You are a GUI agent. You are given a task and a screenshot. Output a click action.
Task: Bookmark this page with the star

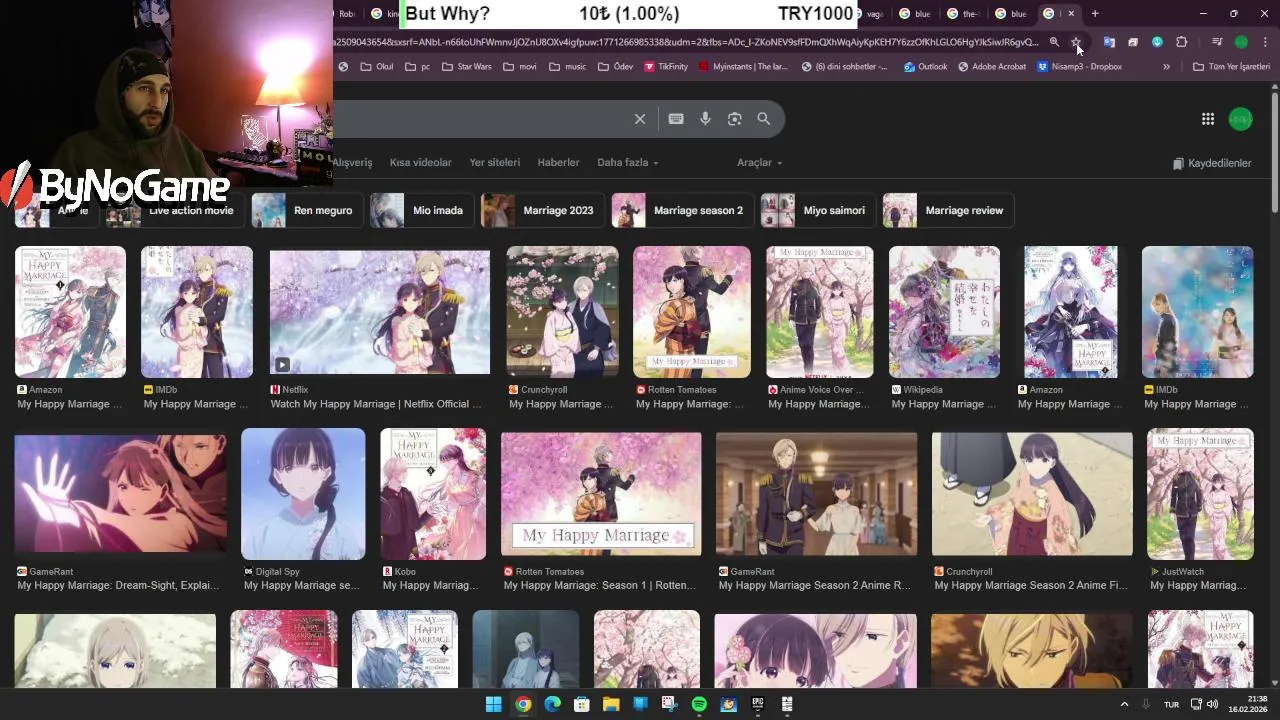tap(1076, 42)
